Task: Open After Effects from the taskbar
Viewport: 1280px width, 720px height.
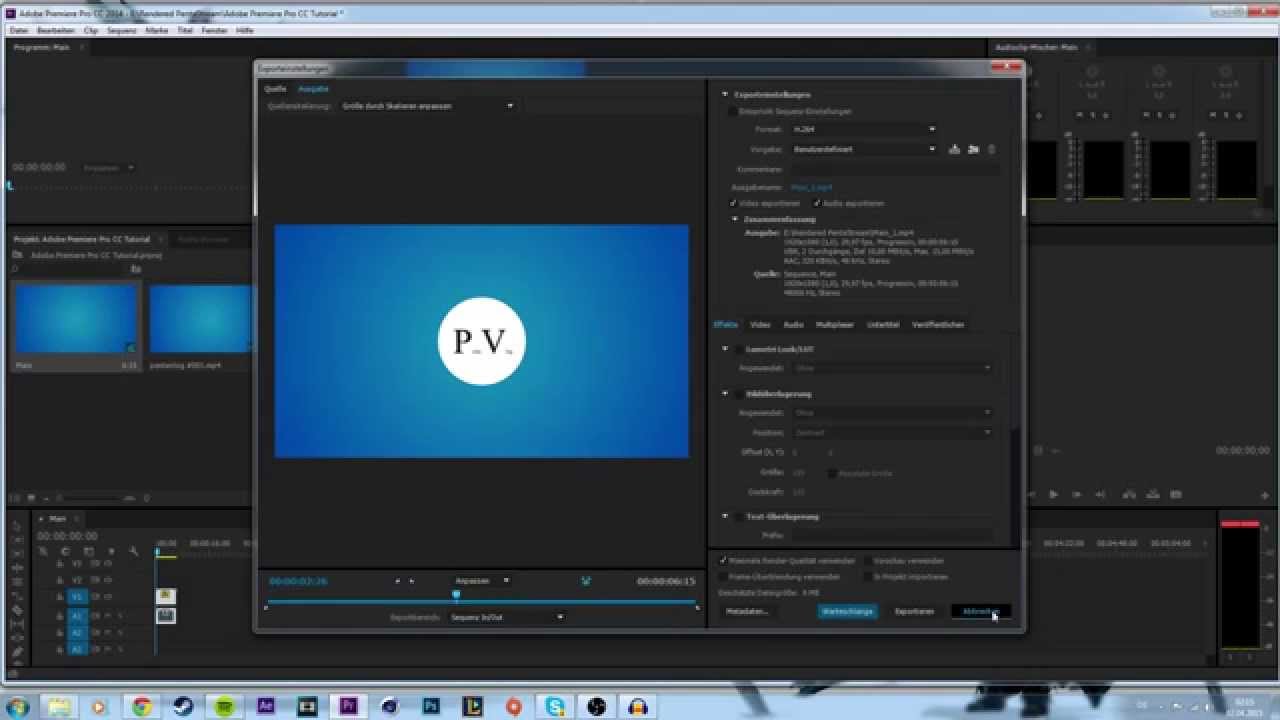Action: click(x=266, y=706)
